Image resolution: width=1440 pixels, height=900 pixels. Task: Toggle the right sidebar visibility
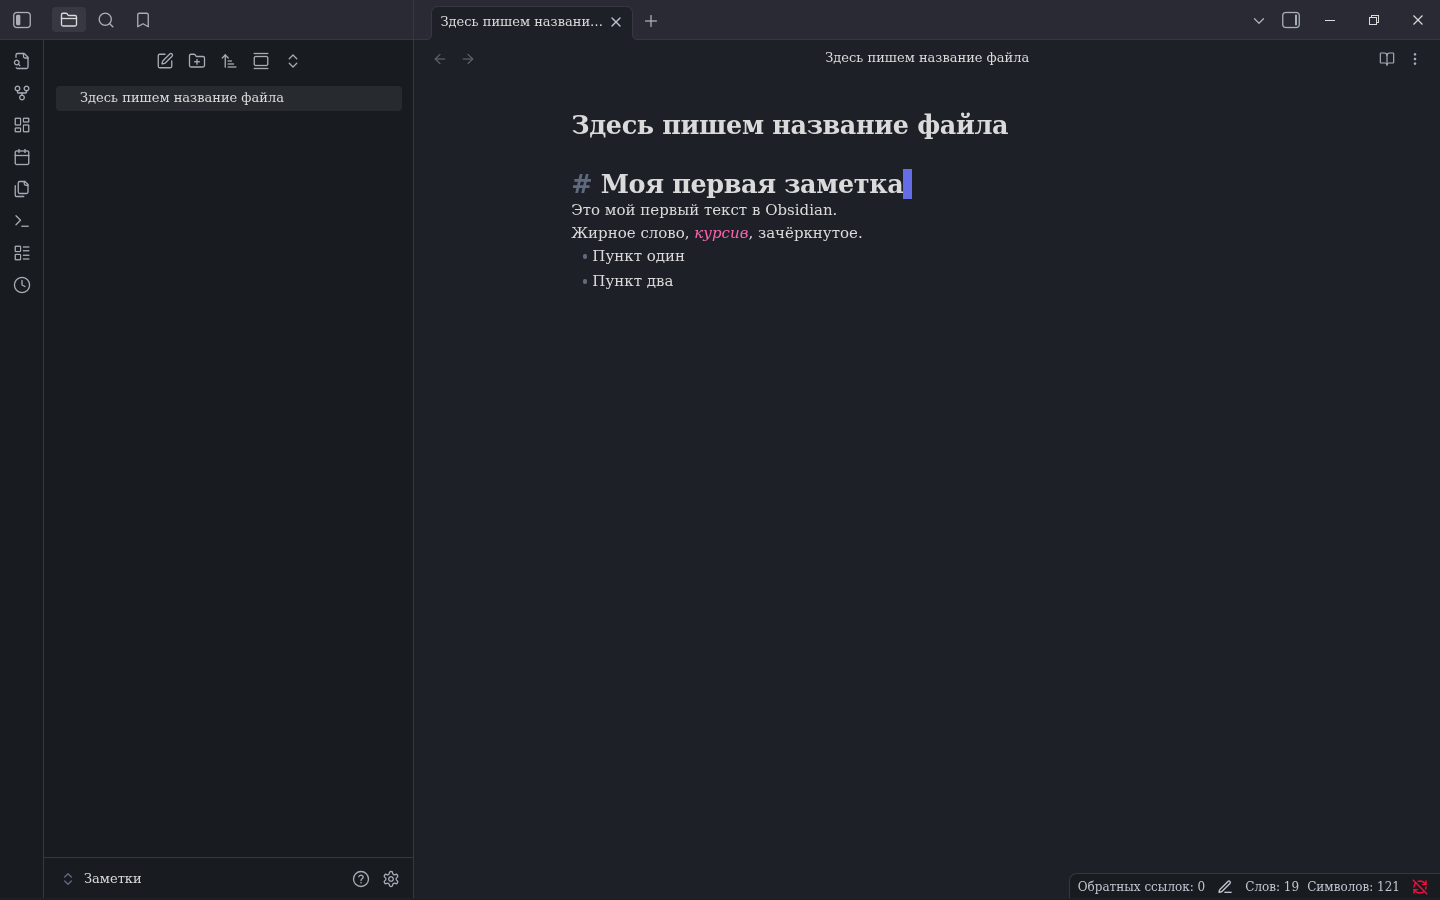click(1291, 20)
